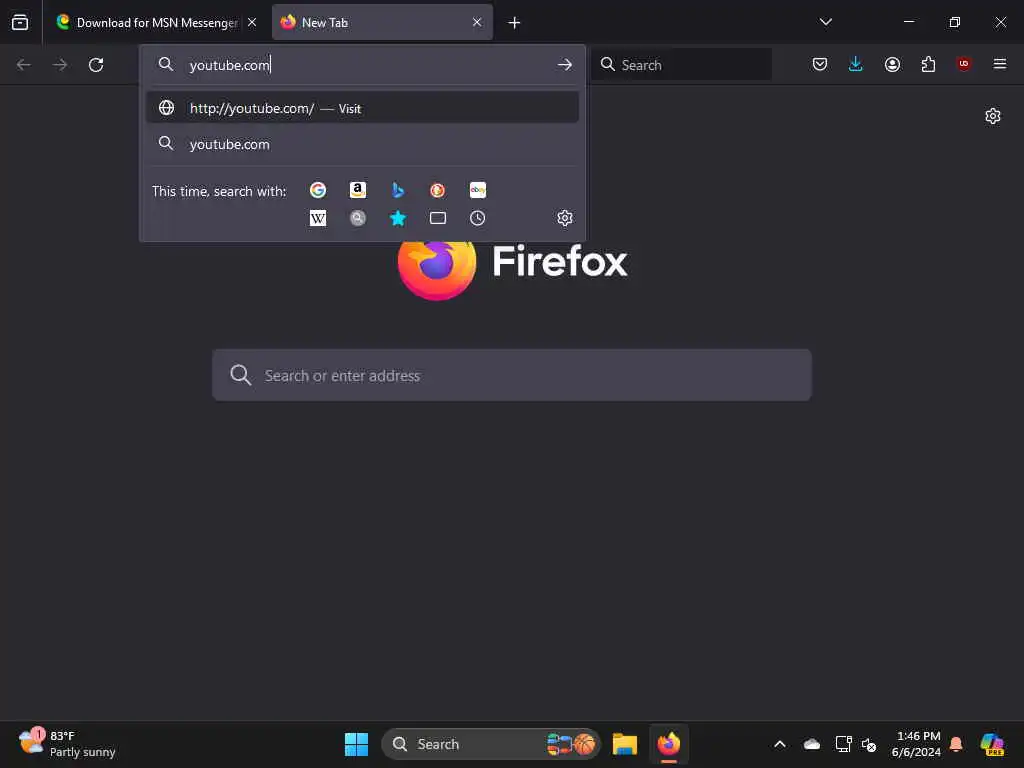Open search settings gear in URL dropdown

coord(565,217)
